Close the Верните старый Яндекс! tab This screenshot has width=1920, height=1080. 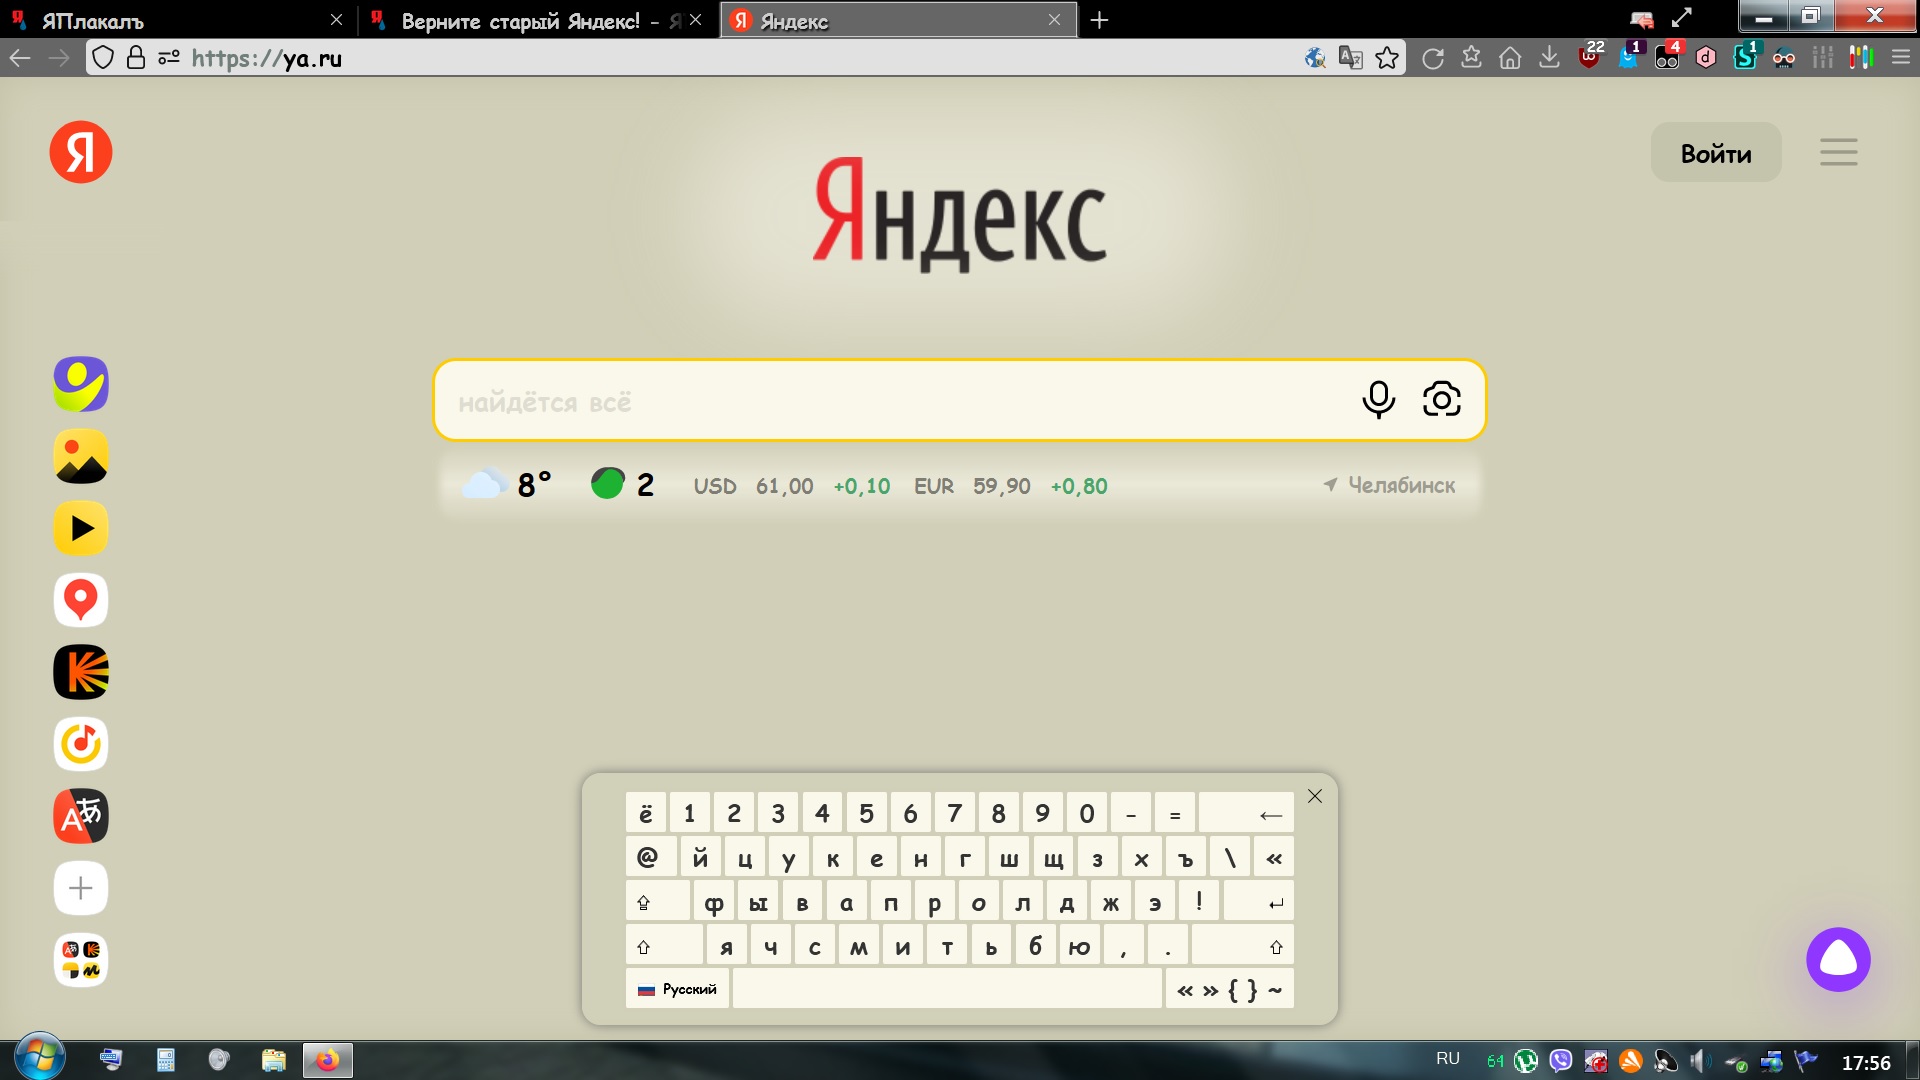click(696, 20)
